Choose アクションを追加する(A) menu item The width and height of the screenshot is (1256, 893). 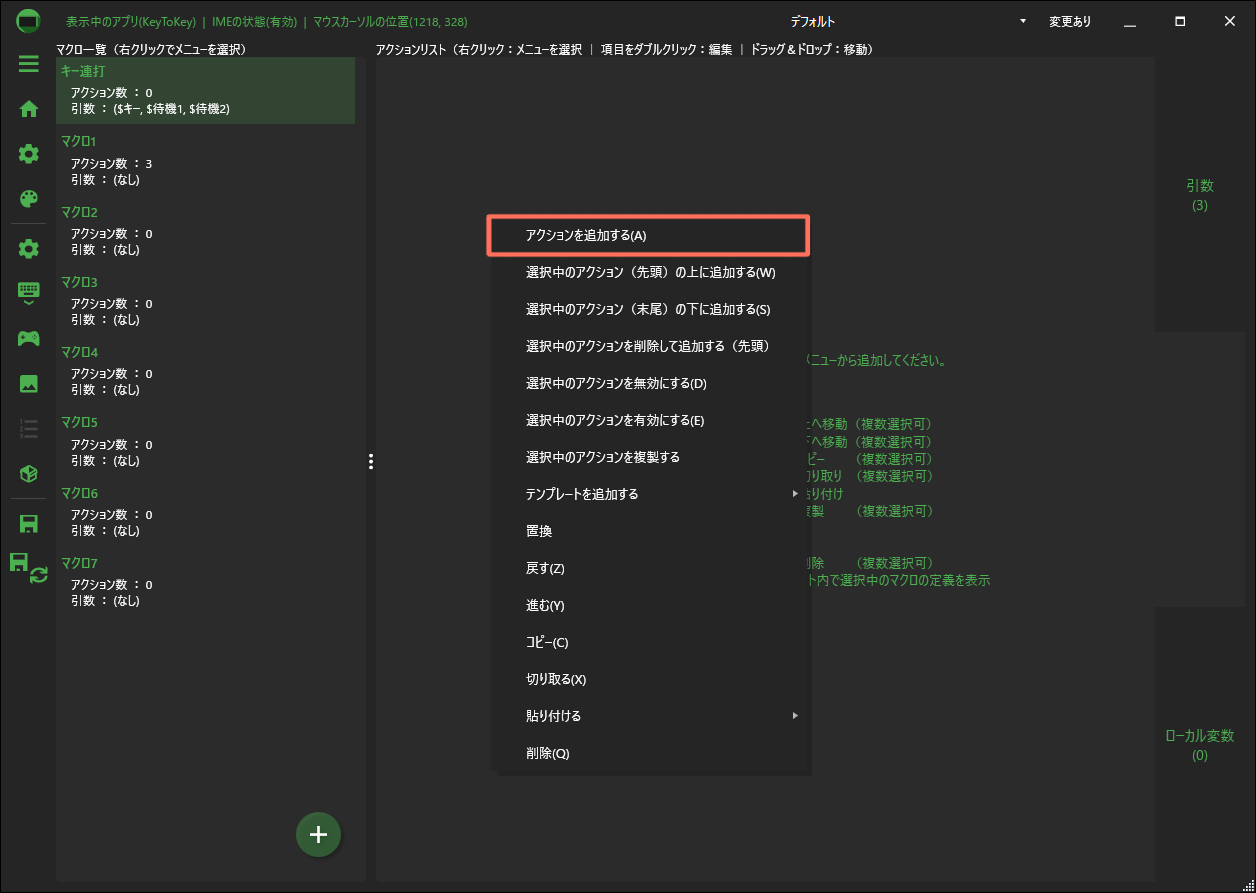coord(648,235)
